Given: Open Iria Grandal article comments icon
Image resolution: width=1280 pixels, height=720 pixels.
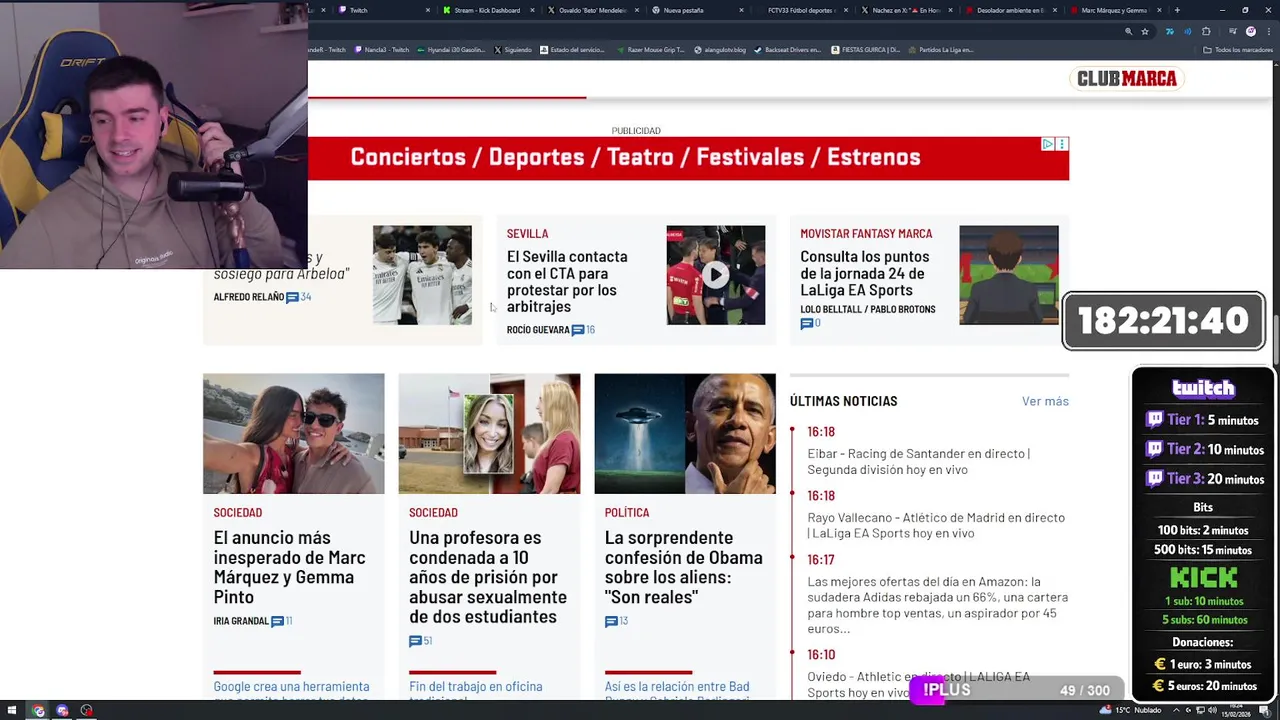Looking at the screenshot, I should [x=277, y=621].
